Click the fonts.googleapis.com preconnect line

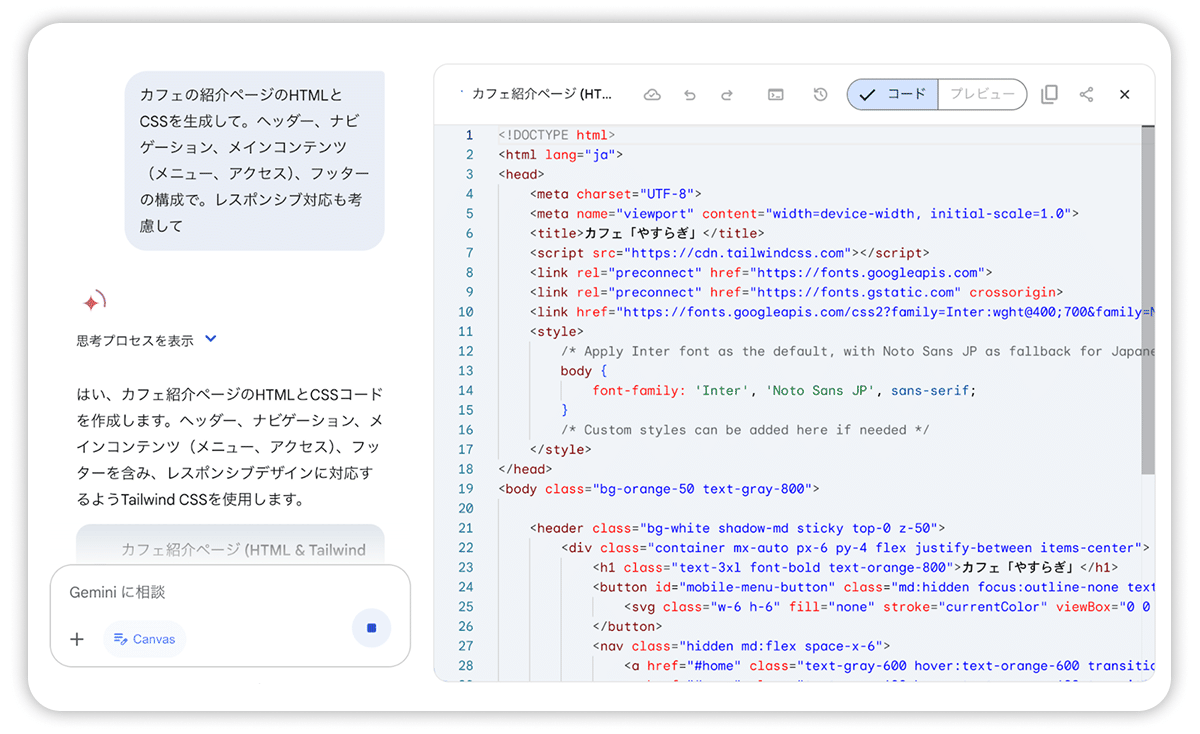[761, 273]
